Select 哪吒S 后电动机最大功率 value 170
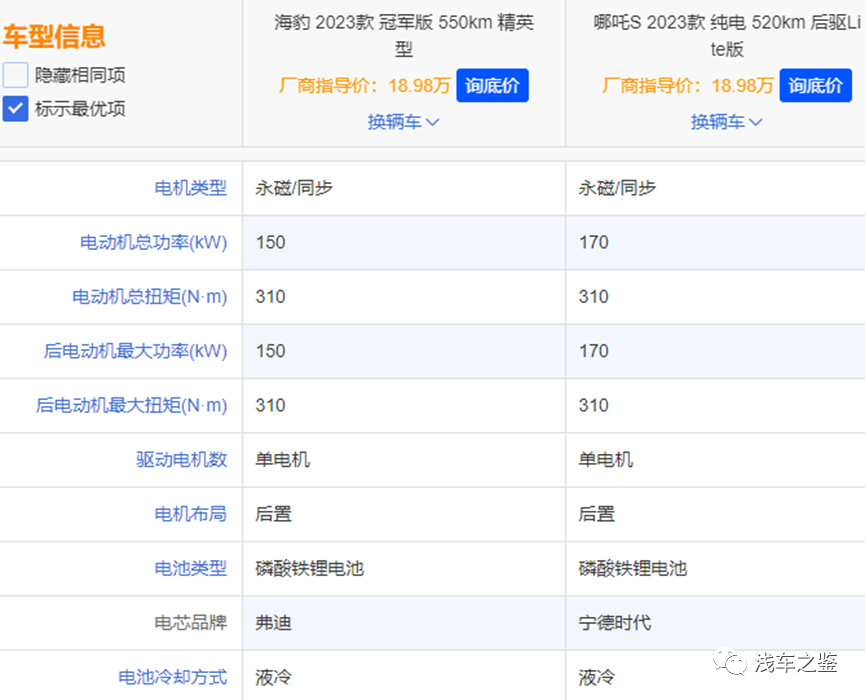865x700 pixels. 594,351
